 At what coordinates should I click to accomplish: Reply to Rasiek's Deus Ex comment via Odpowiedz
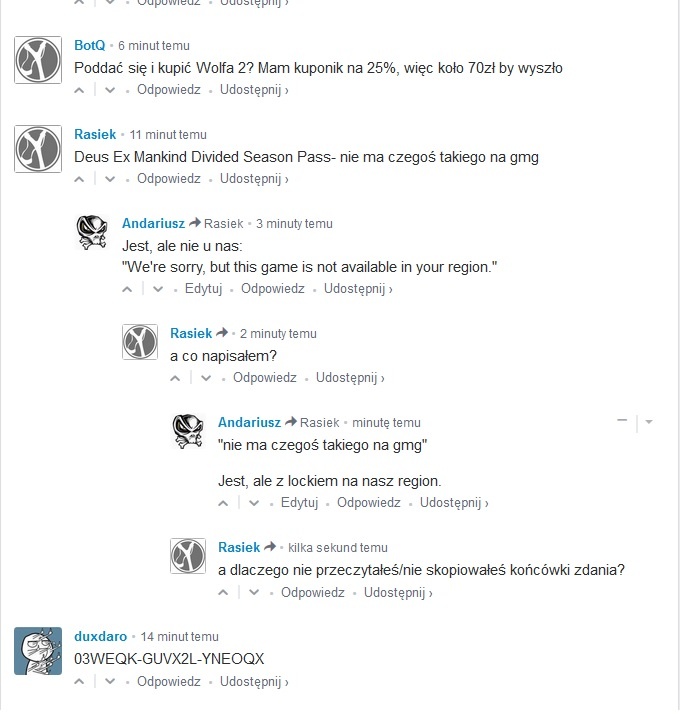tap(169, 179)
